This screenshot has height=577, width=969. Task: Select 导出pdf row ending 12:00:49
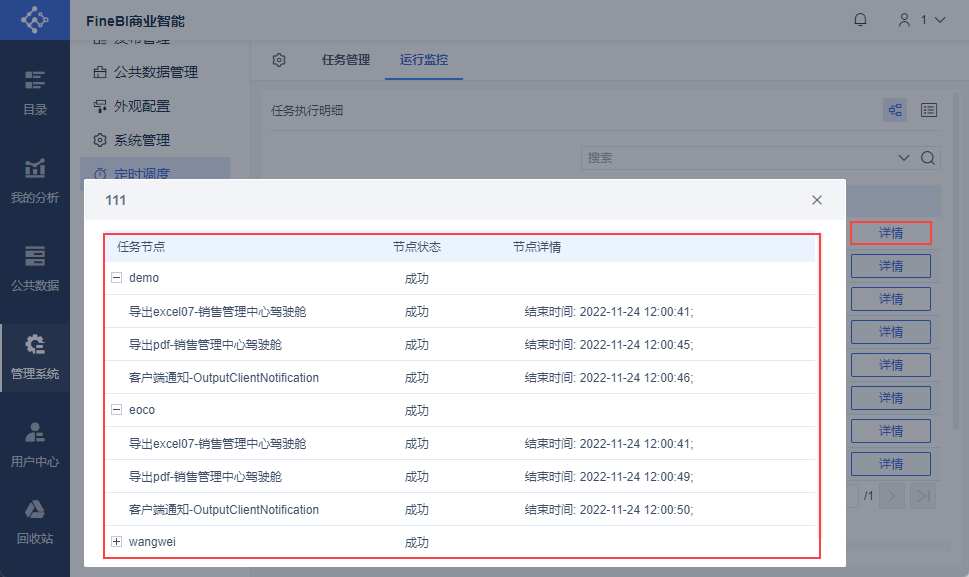(460, 476)
